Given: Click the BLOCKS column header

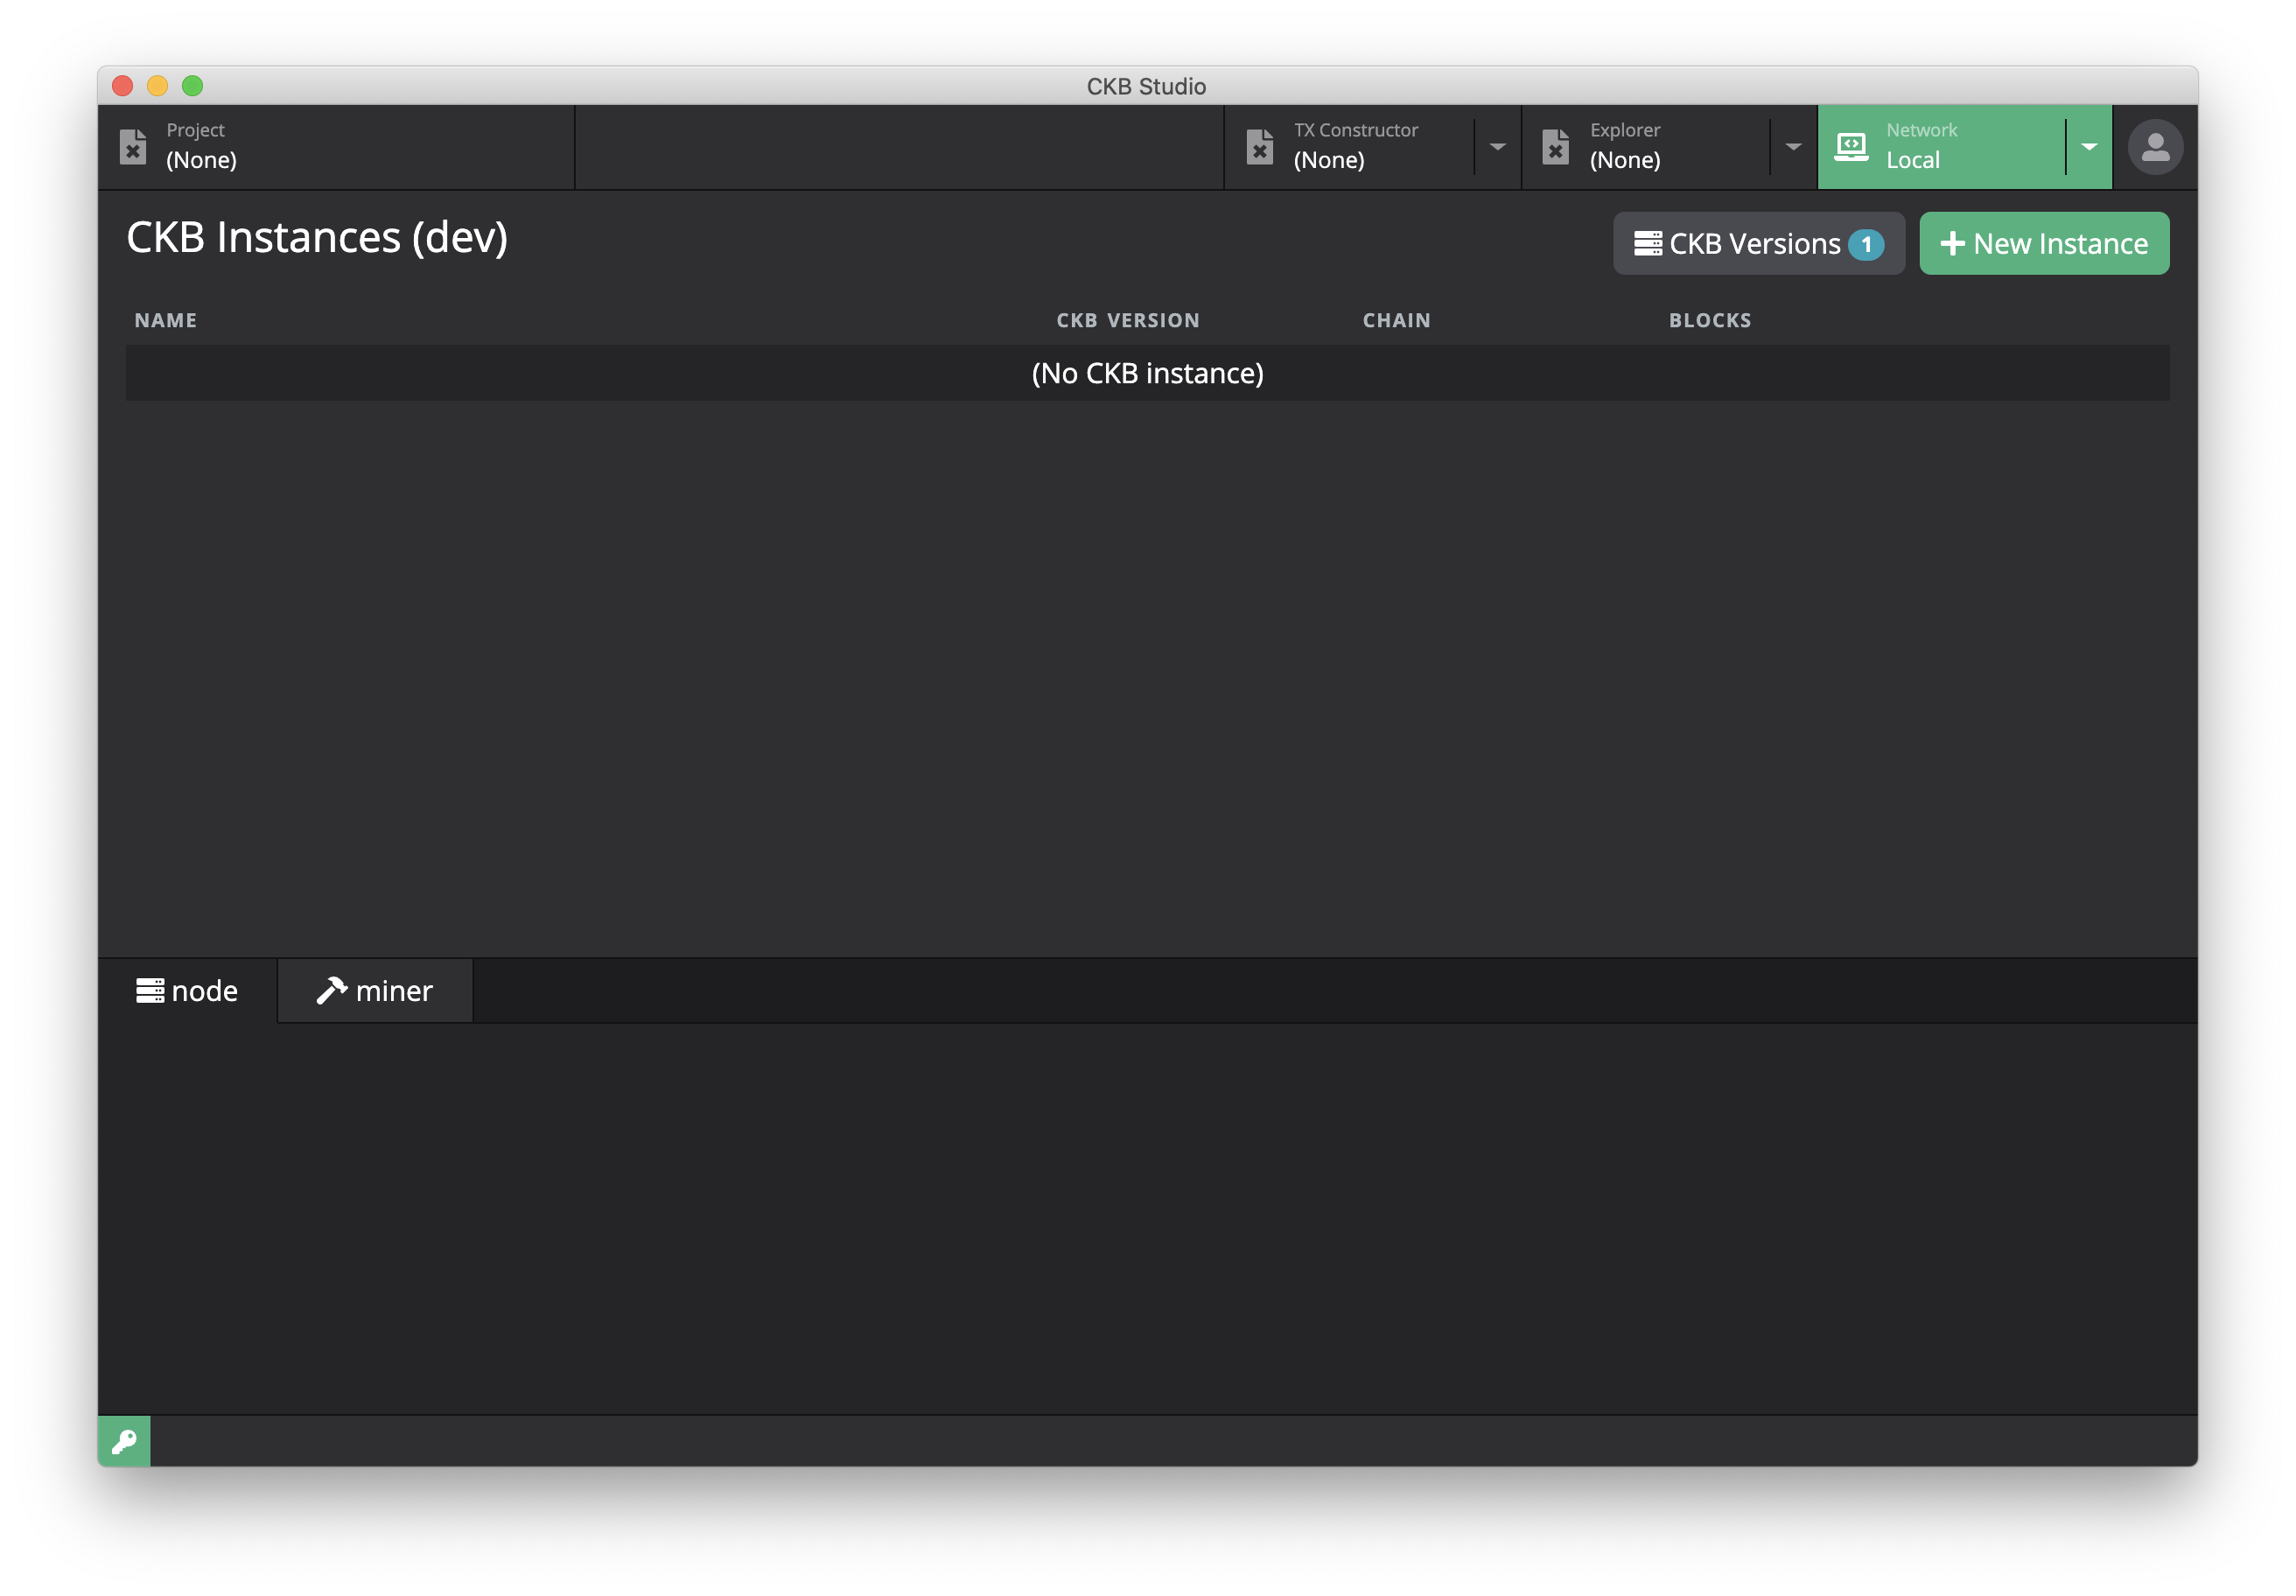Looking at the screenshot, I should click(1709, 321).
